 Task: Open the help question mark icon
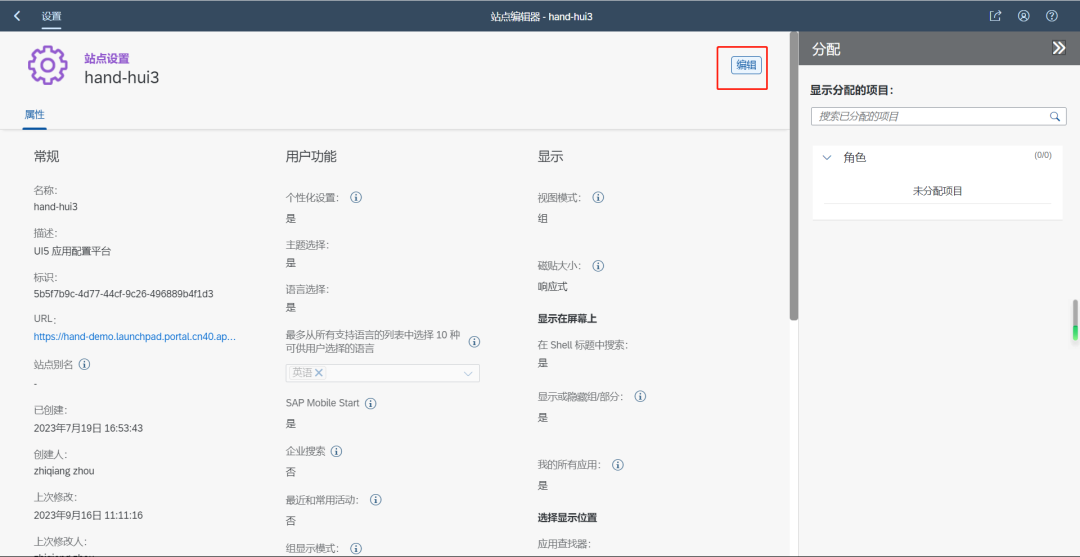1052,16
